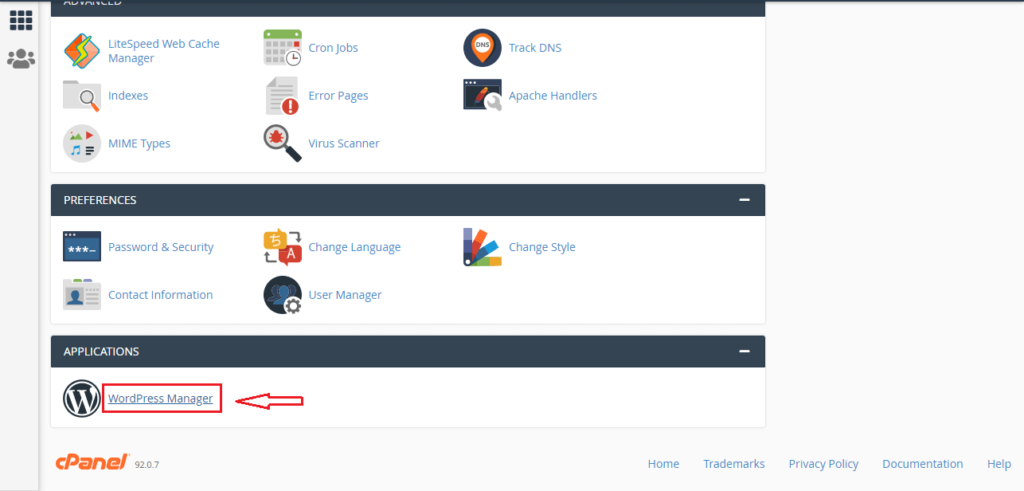The height and width of the screenshot is (491, 1024).
Task: Click the Change Style color fan icon
Action: [x=482, y=247]
